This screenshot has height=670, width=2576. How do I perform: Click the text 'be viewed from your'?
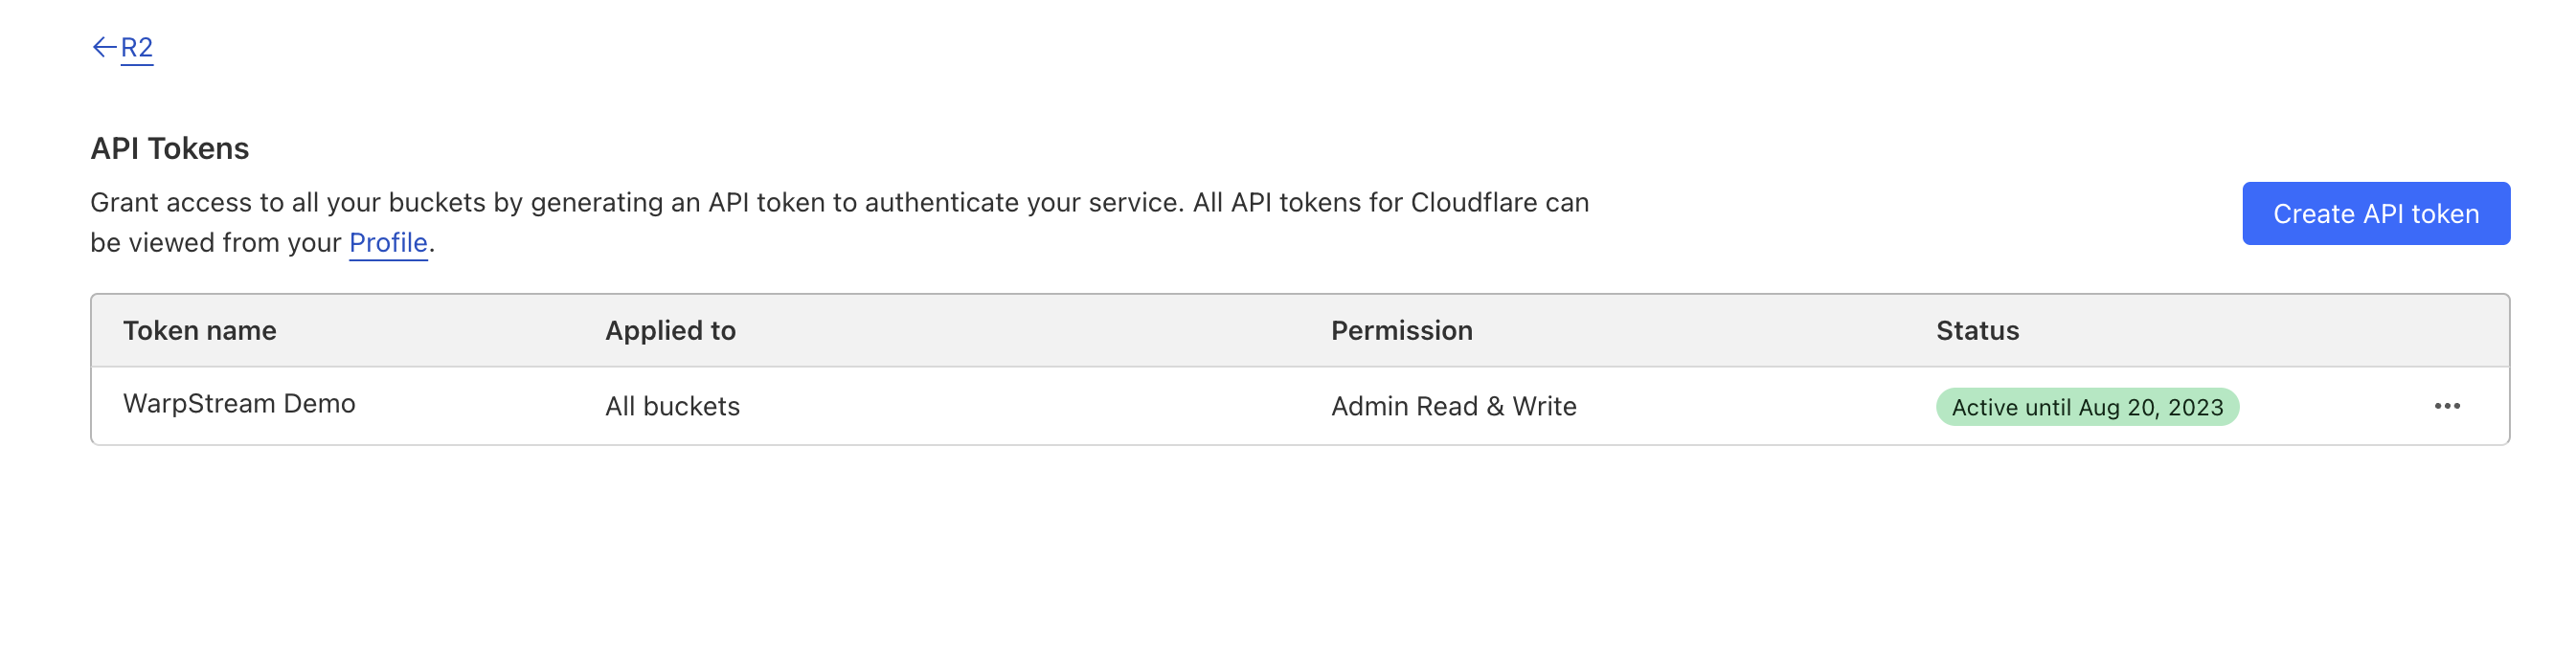tap(216, 243)
